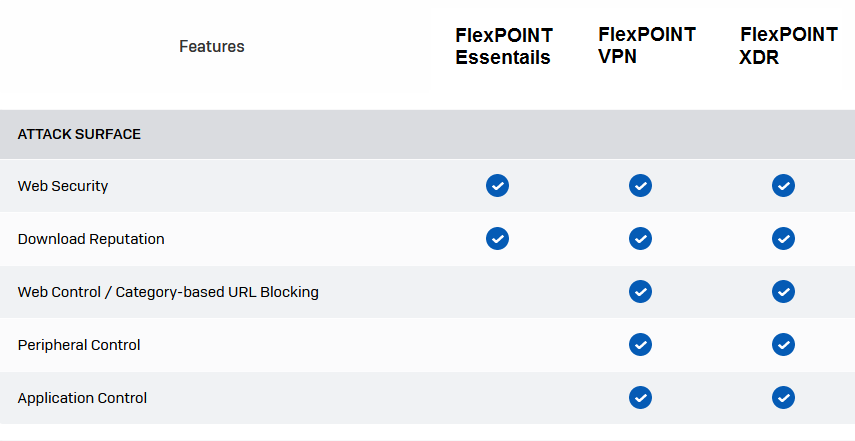The width and height of the screenshot is (855, 441).
Task: Click Web Security checkmark under FlexPOINT Essentials
Action: point(497,186)
